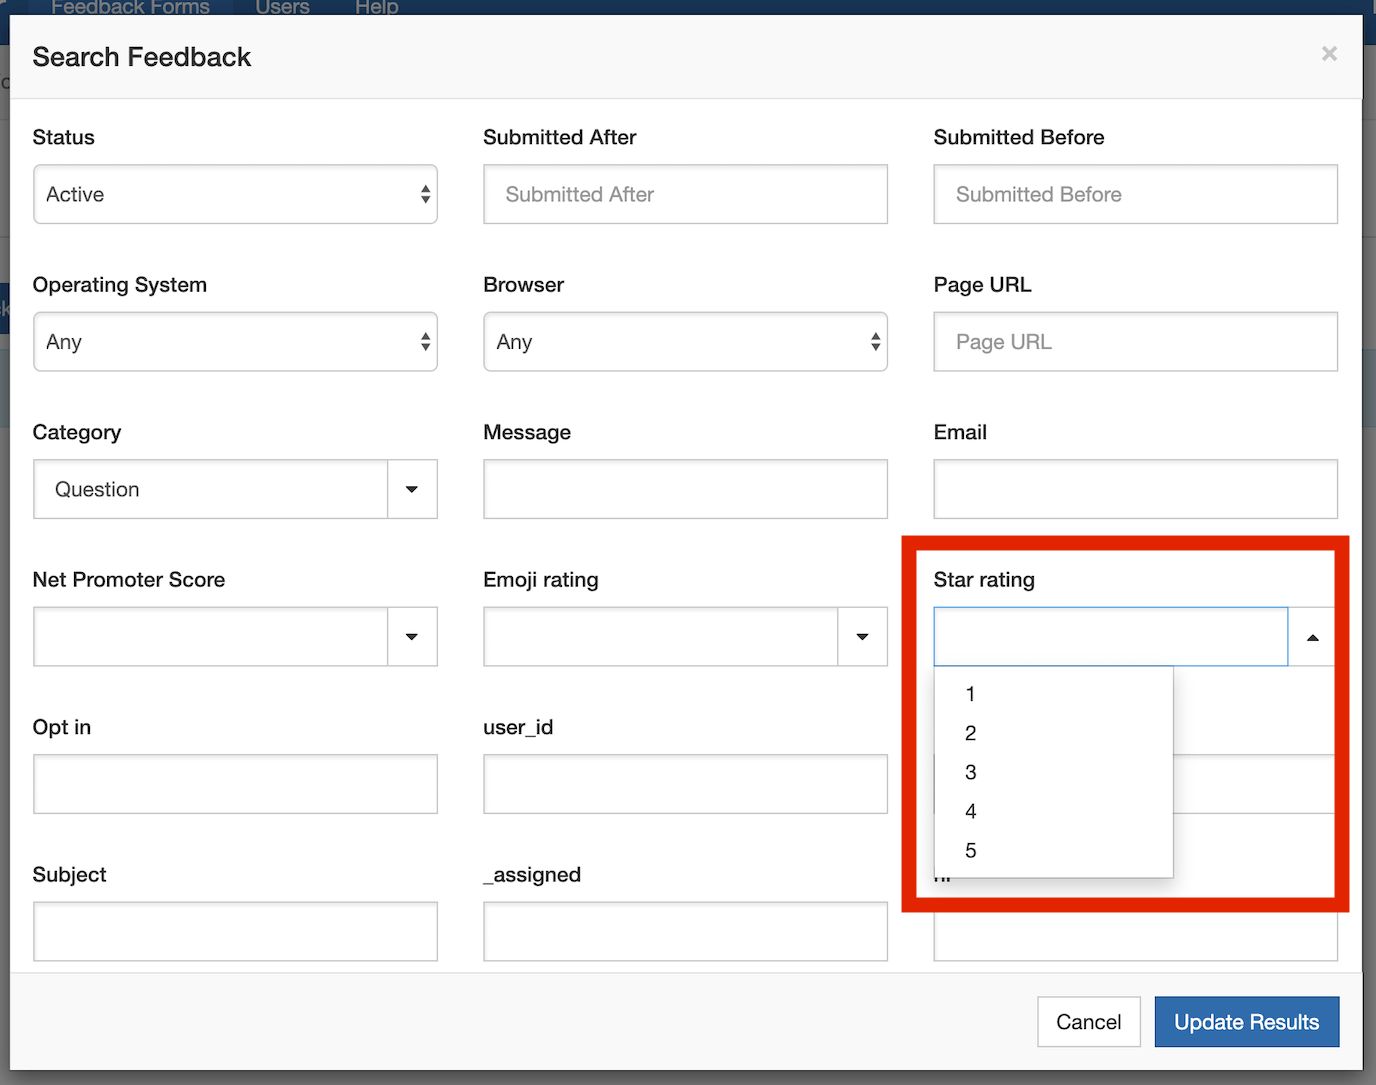Open the Help menu item
Screen dimensions: 1376x1085
375,8
